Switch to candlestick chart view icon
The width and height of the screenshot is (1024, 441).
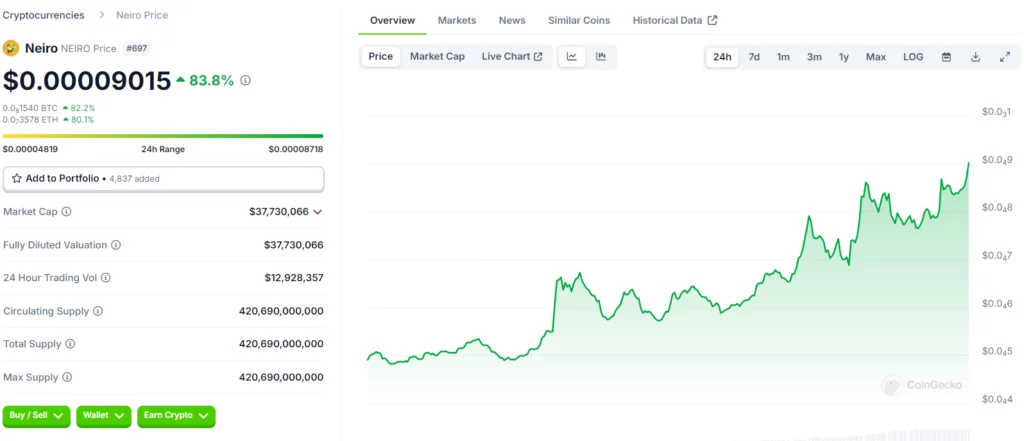(x=601, y=57)
